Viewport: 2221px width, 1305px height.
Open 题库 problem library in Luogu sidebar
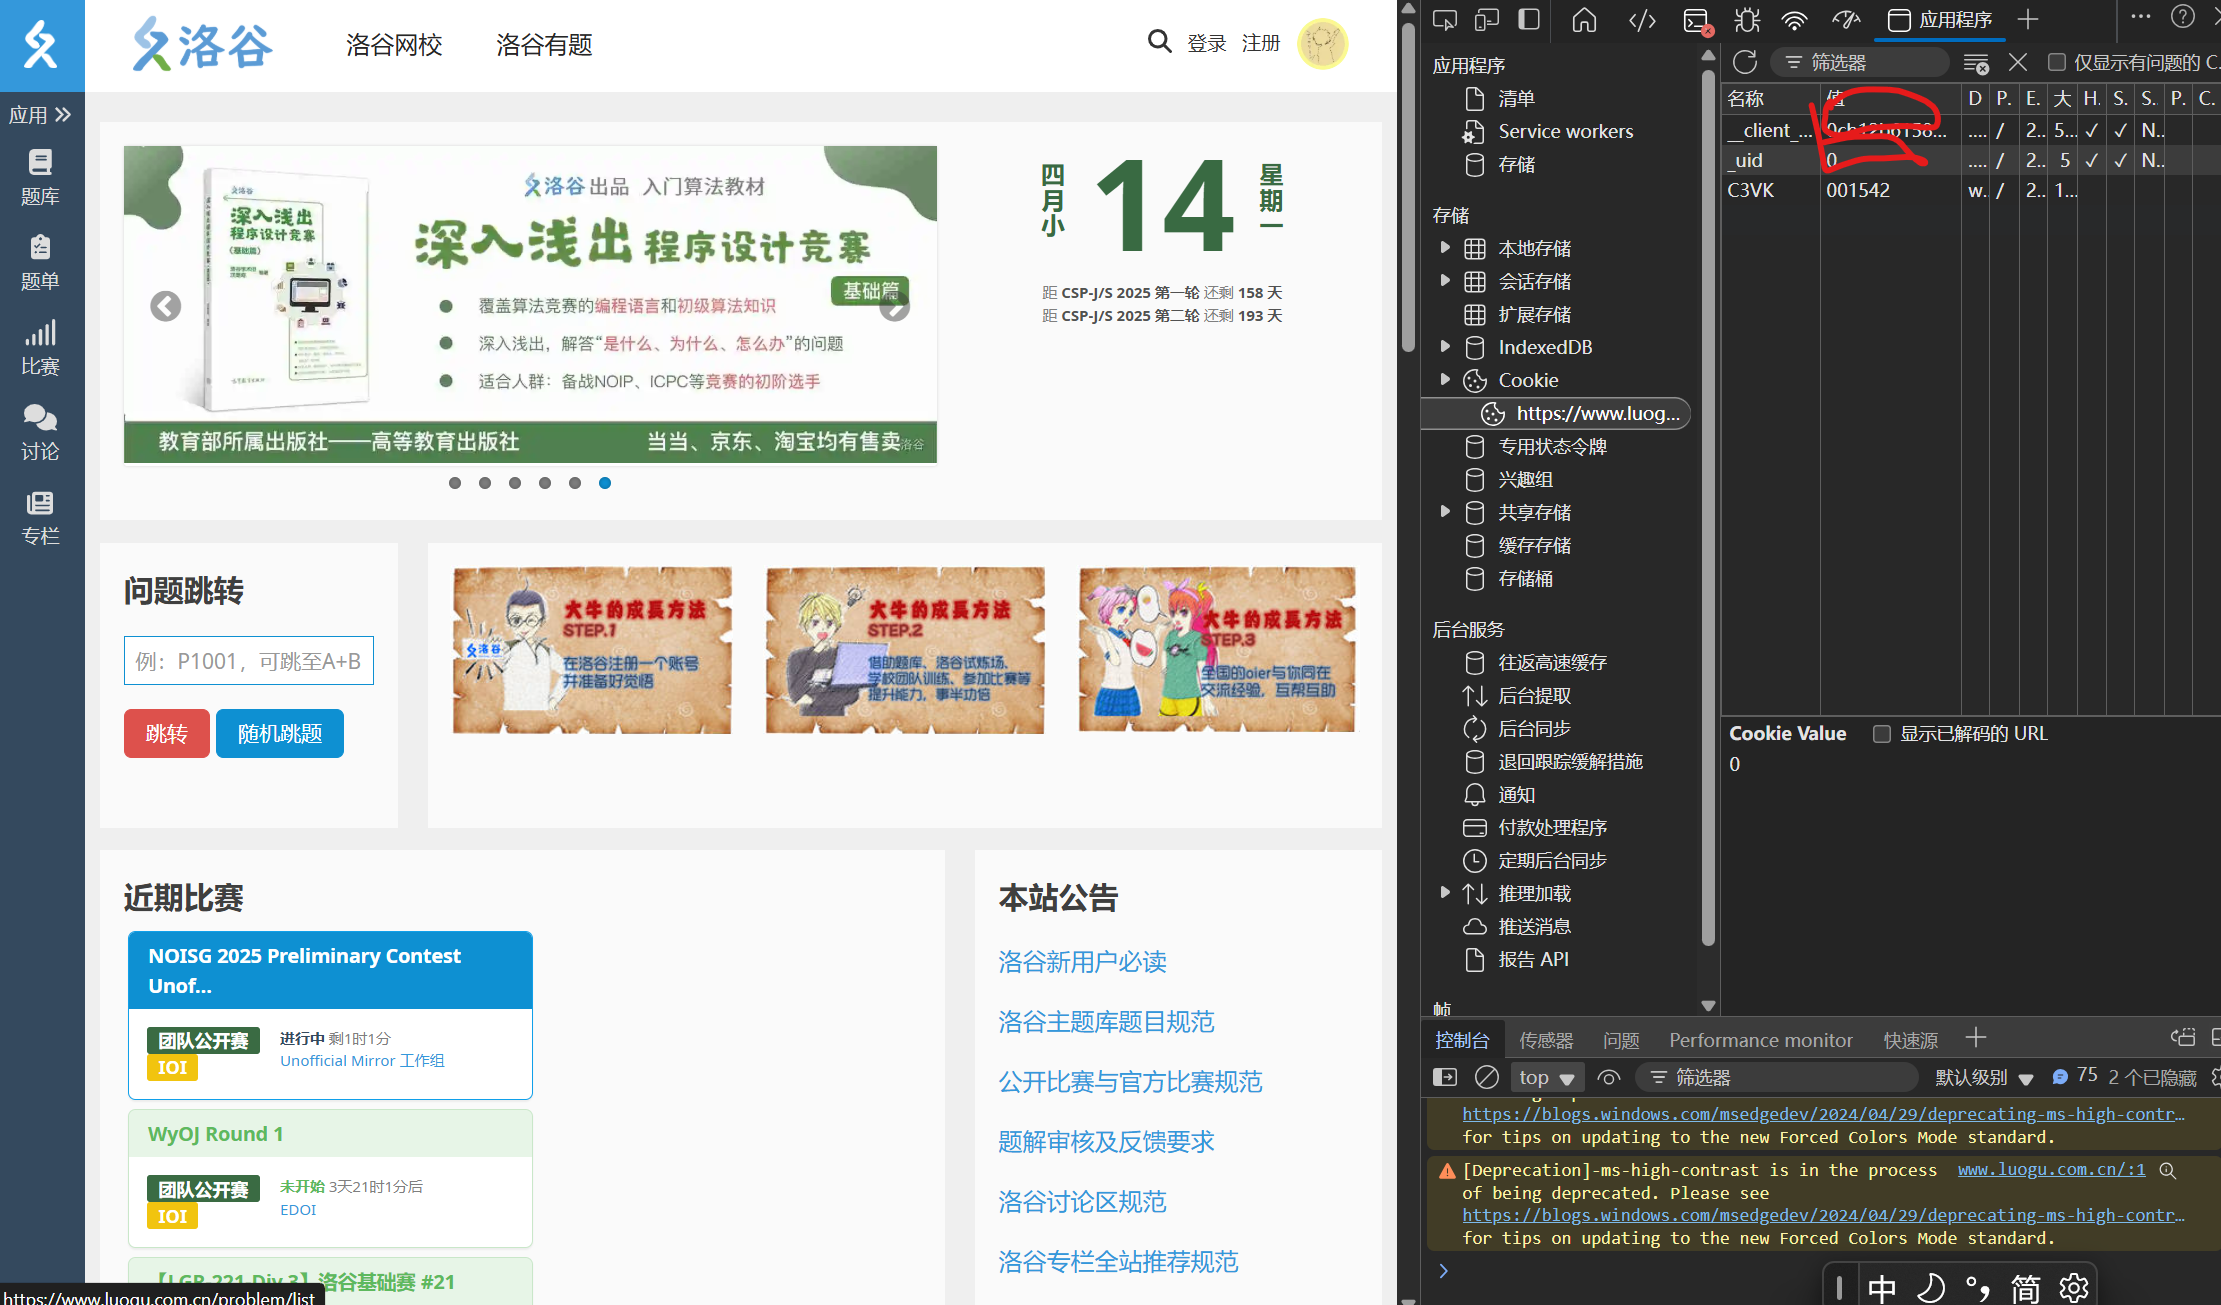[41, 177]
